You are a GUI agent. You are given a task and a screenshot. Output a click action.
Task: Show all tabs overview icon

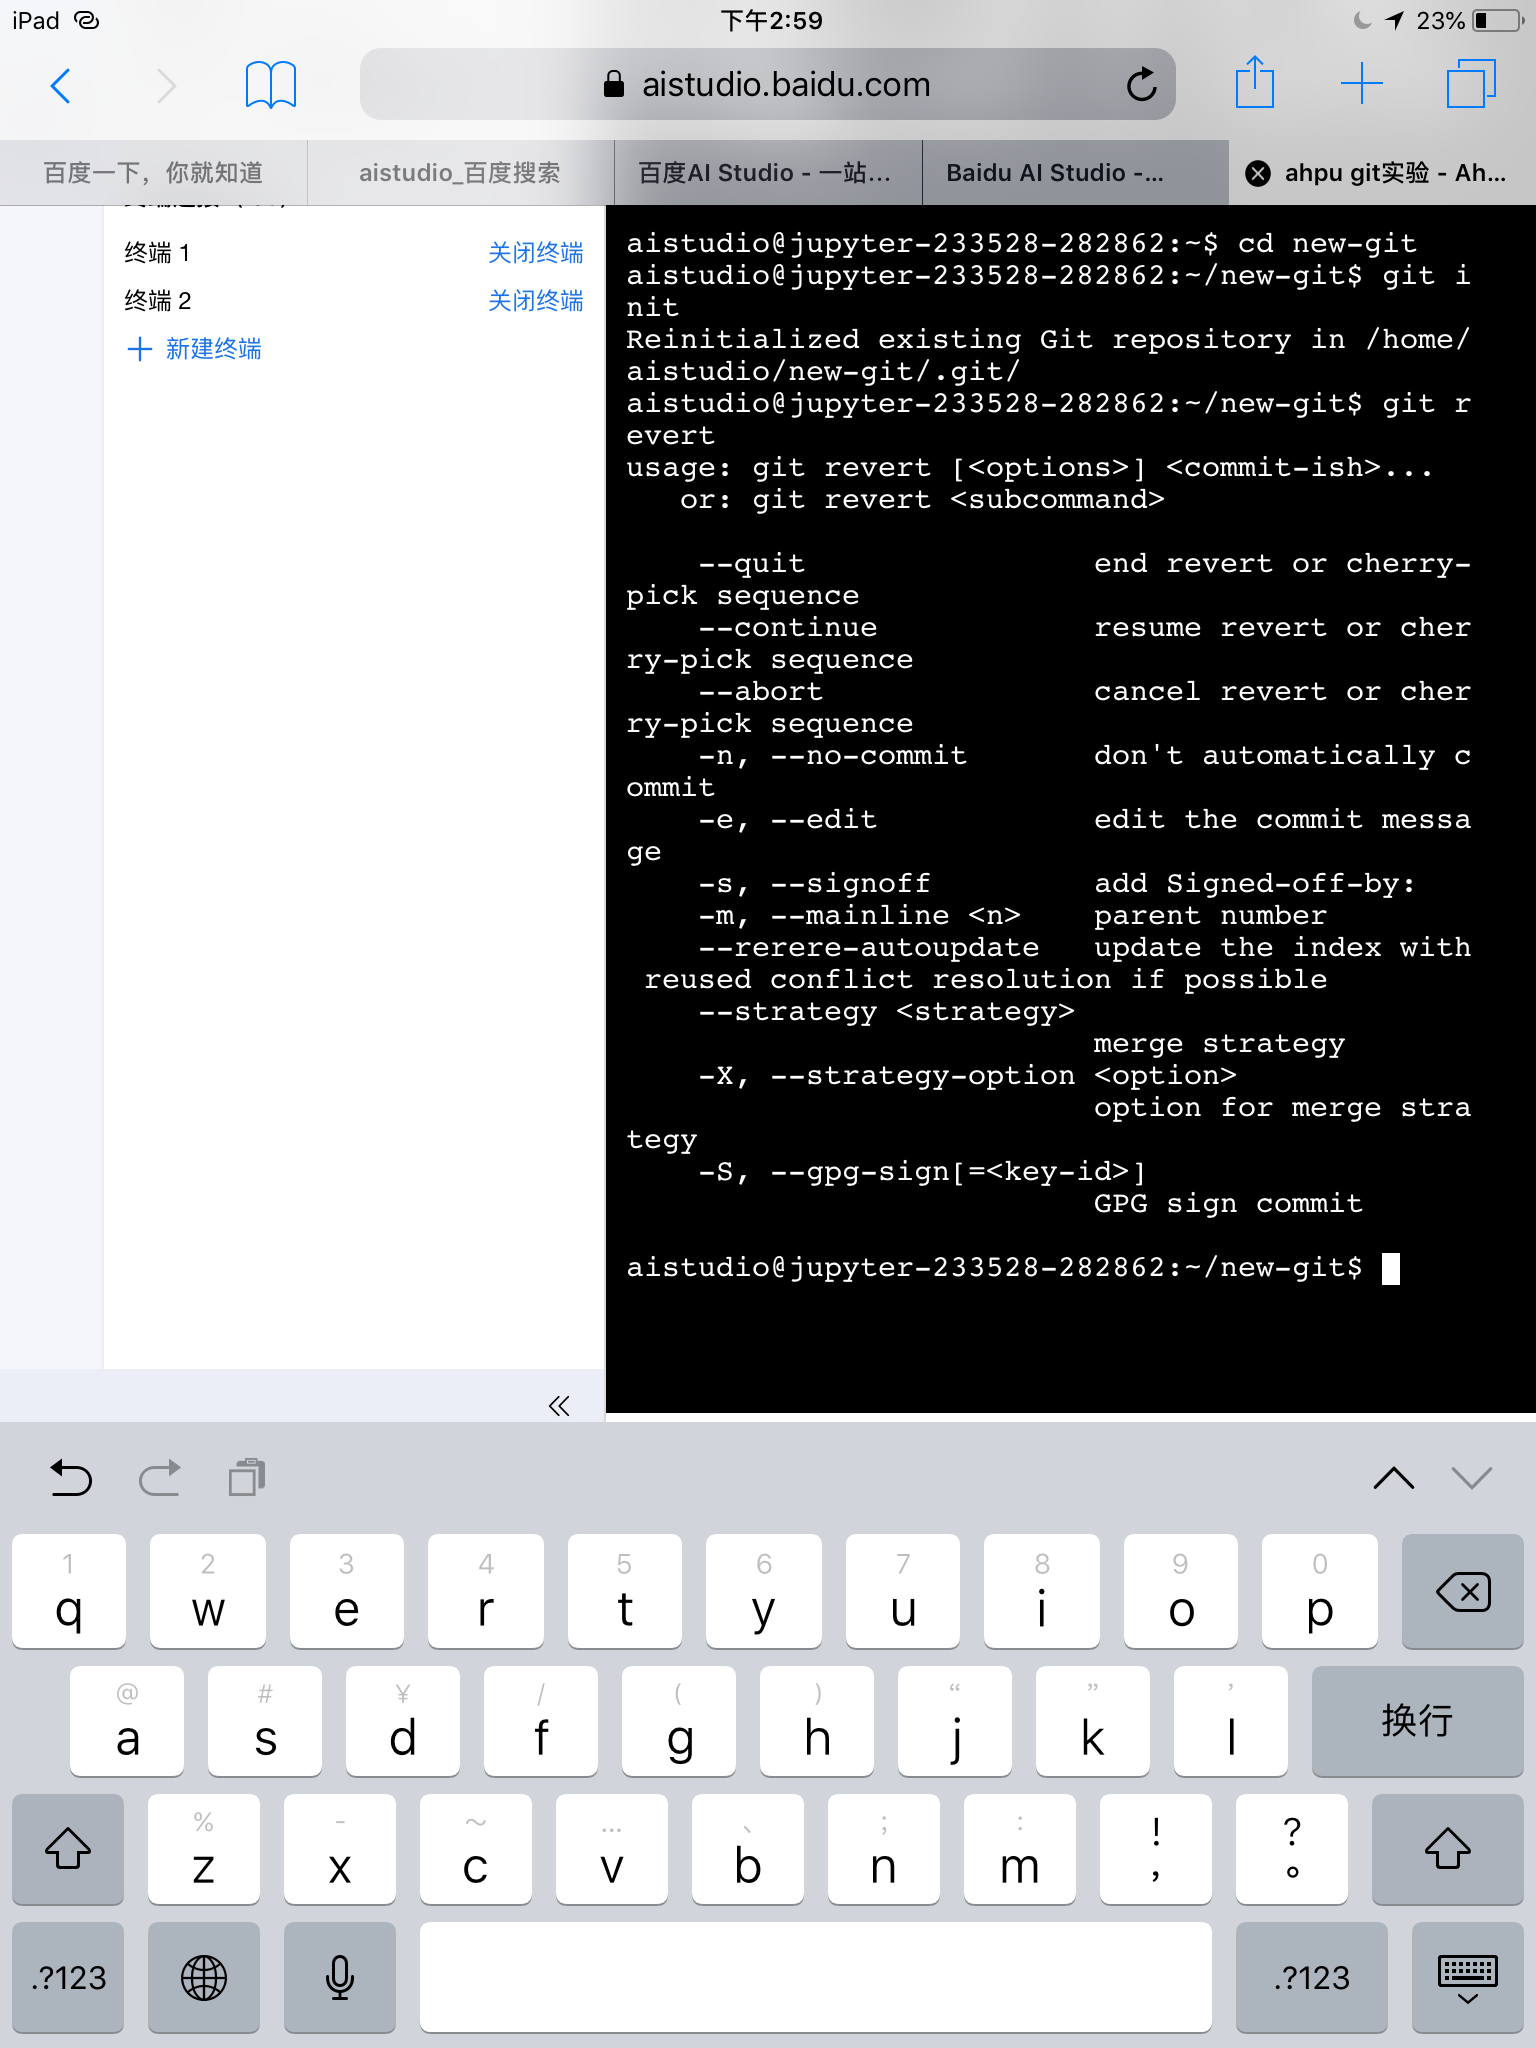pos(1470,84)
